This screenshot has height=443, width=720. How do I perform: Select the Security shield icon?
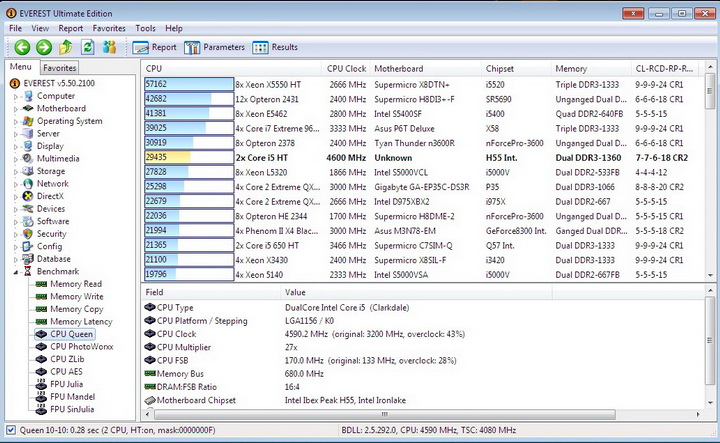(x=28, y=234)
